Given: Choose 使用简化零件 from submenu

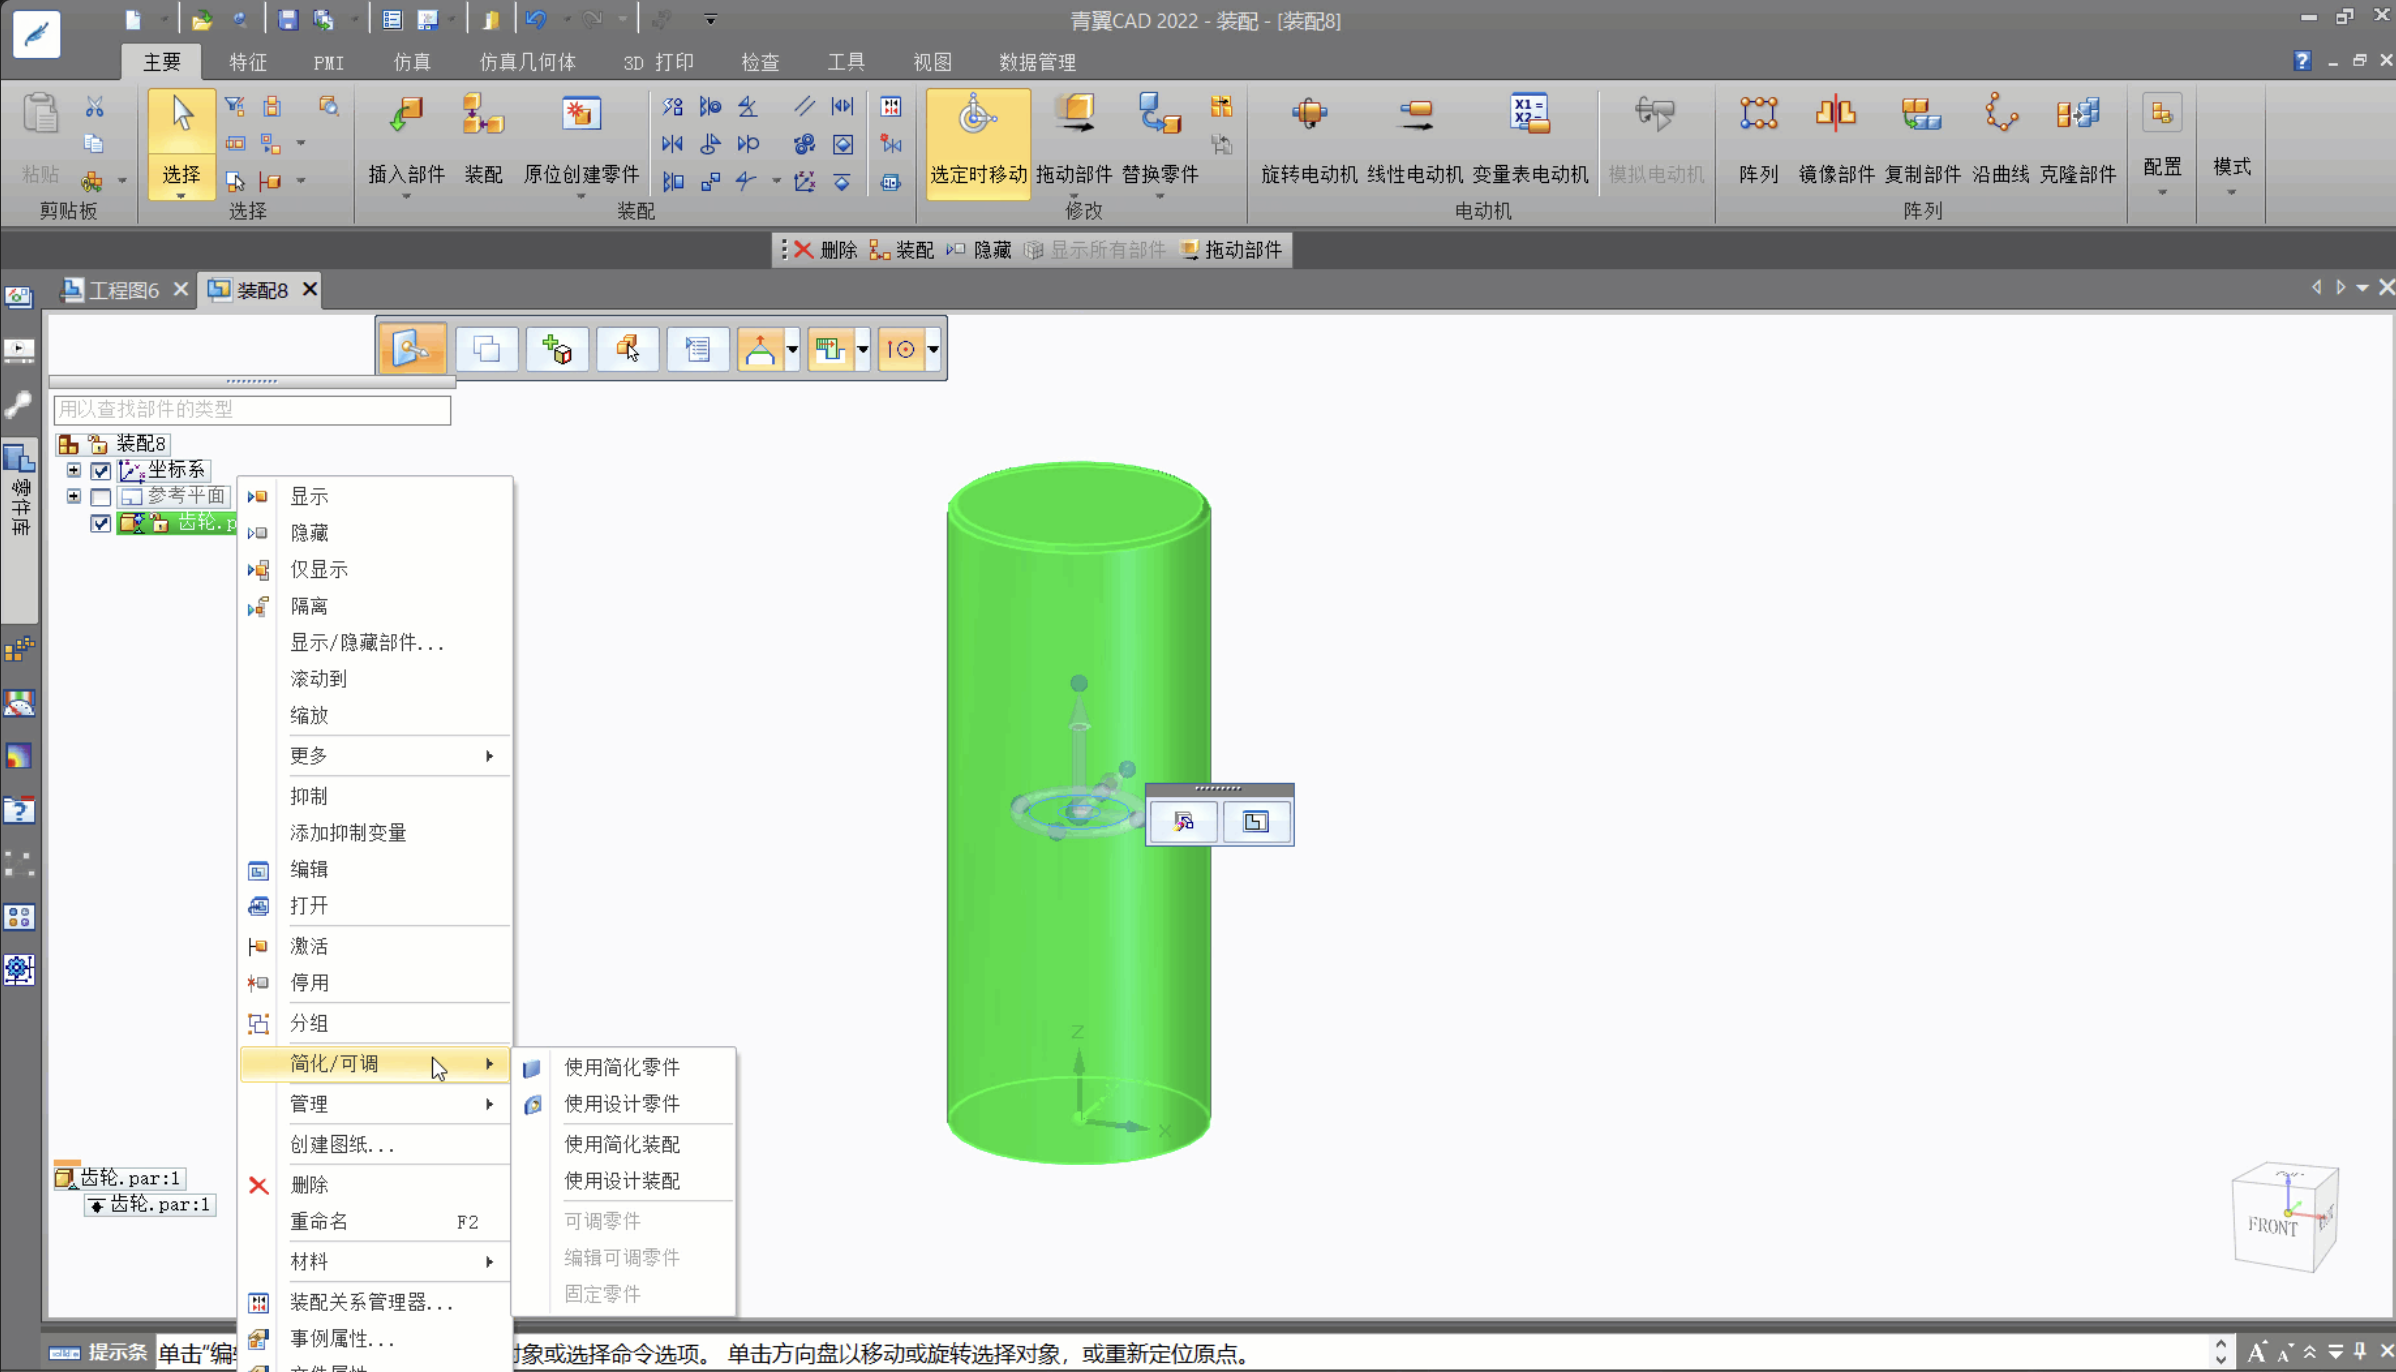Looking at the screenshot, I should coord(622,1067).
